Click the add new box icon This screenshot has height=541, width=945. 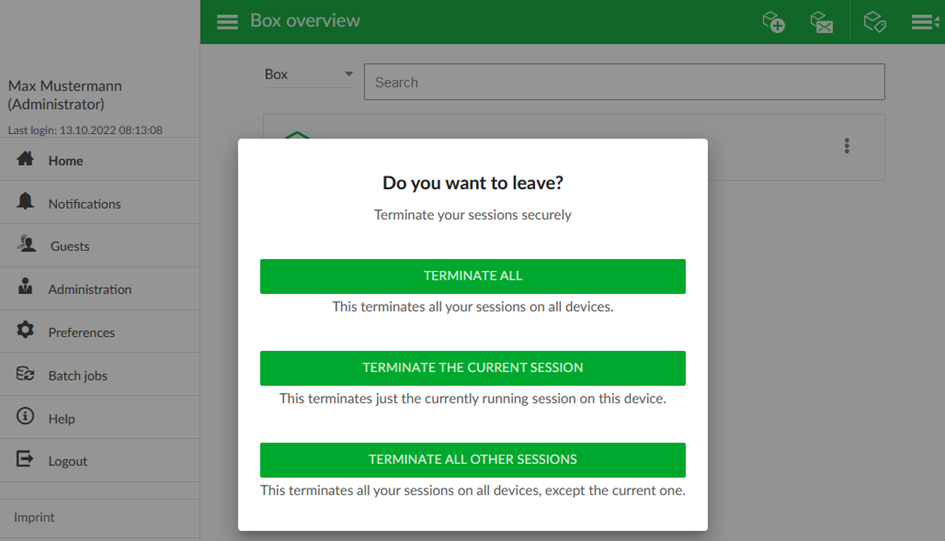tap(773, 22)
